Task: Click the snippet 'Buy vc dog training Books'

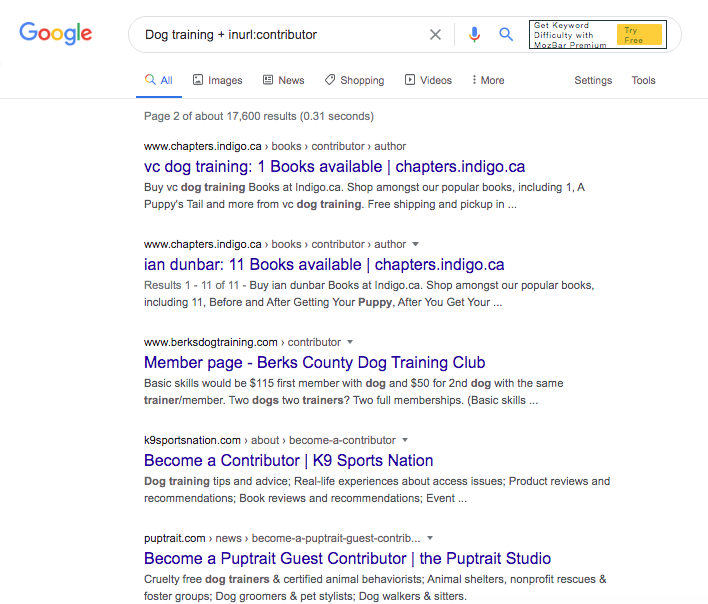Action: (364, 196)
